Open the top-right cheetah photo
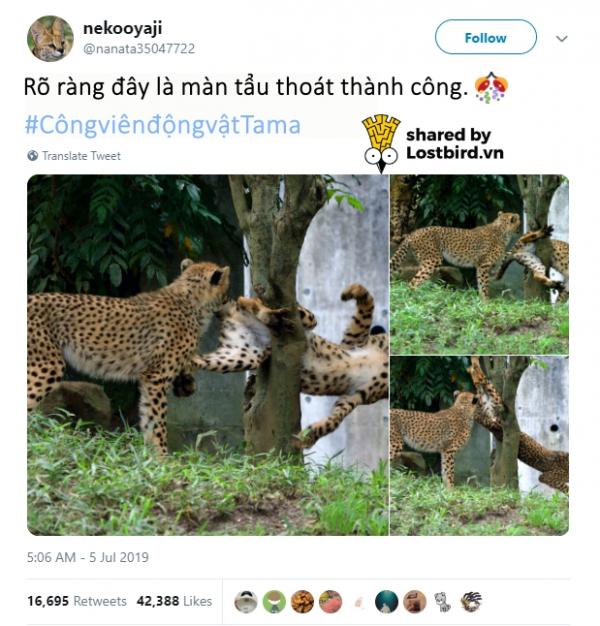Screen dimensions: 600x626 point(479,264)
